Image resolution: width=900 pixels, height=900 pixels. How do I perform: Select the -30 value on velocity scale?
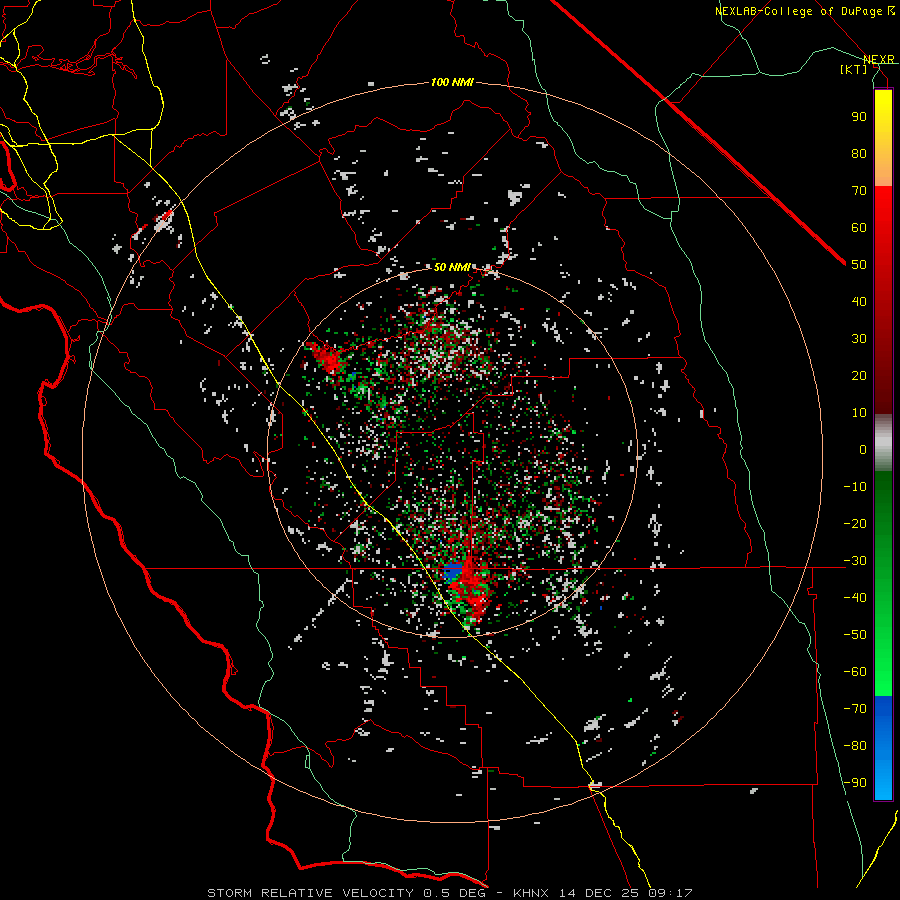pos(855,561)
